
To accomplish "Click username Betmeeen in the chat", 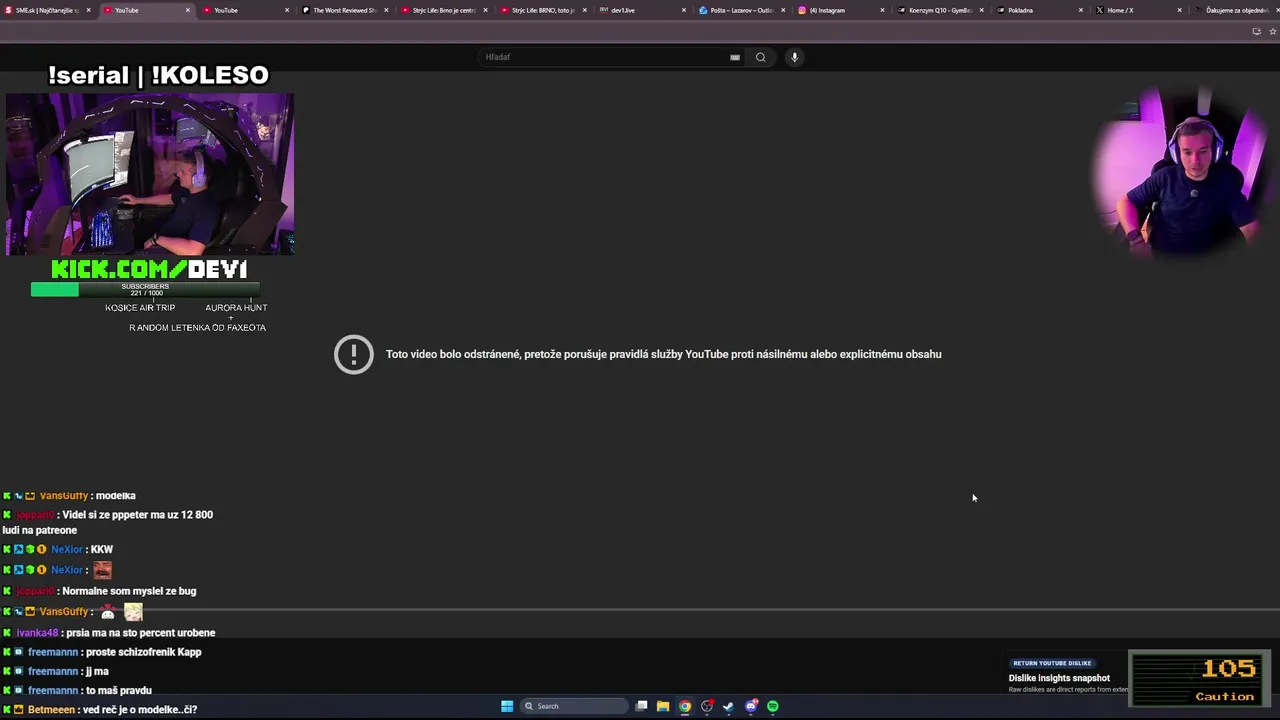I will coord(51,710).
